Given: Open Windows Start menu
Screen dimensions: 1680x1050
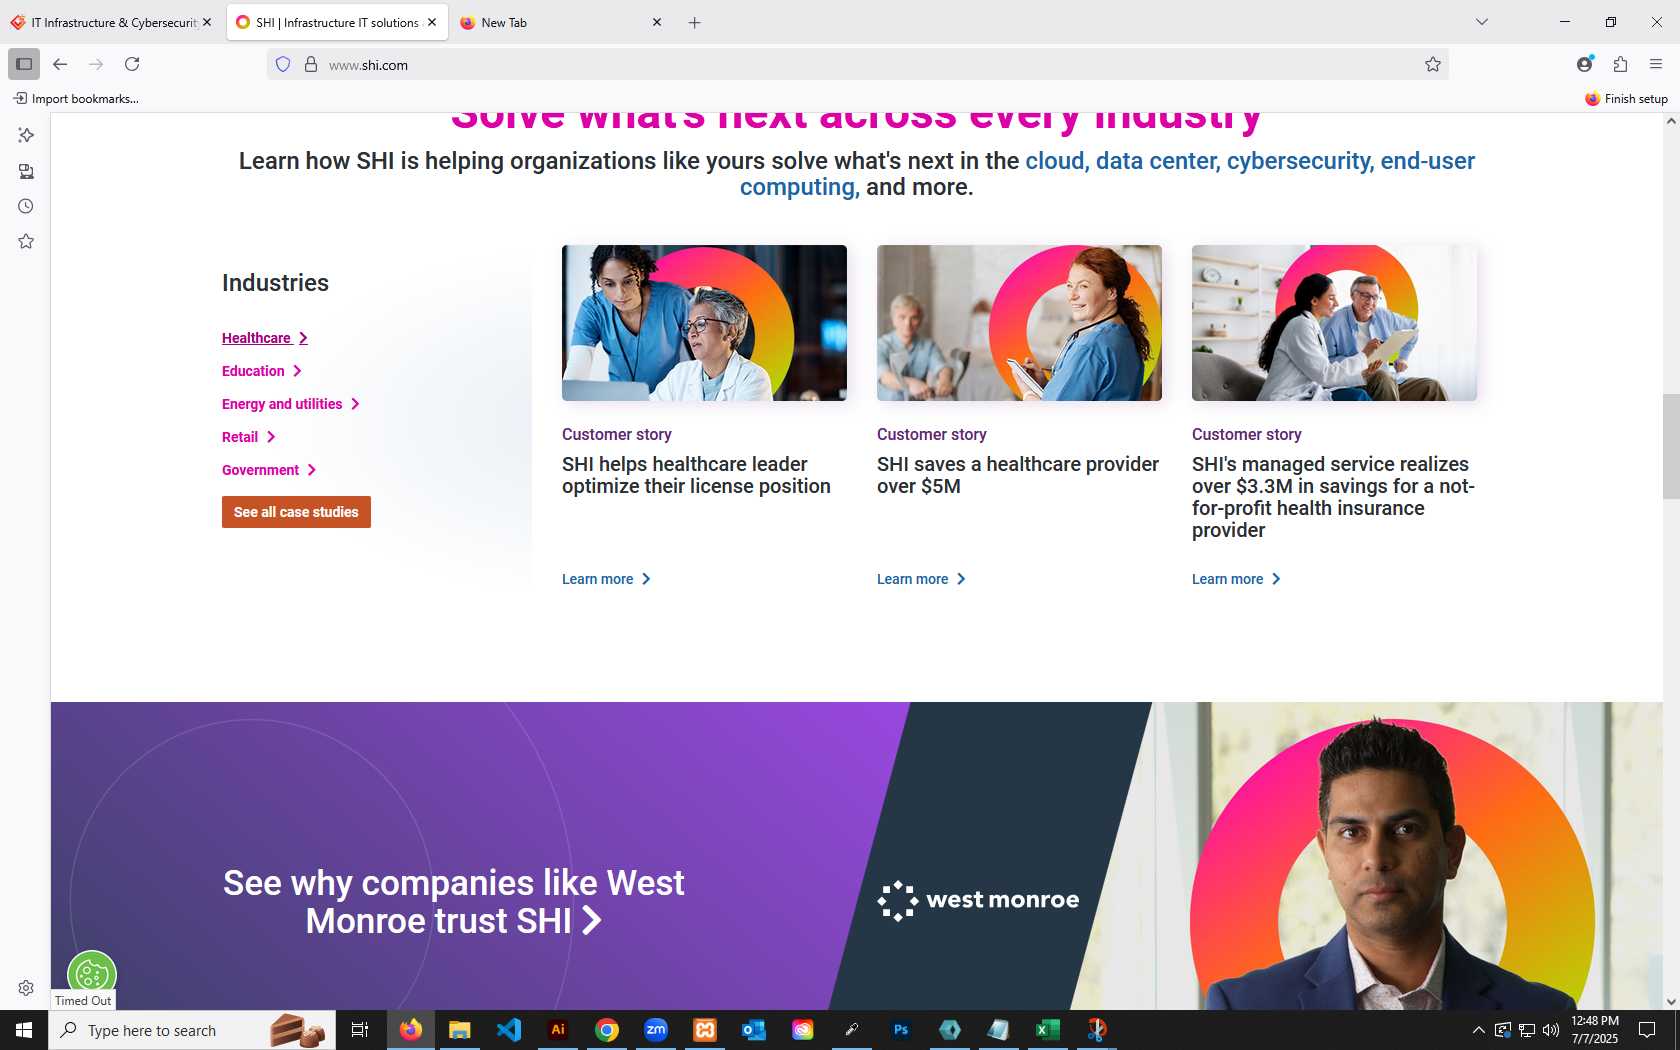Looking at the screenshot, I should (x=24, y=1030).
